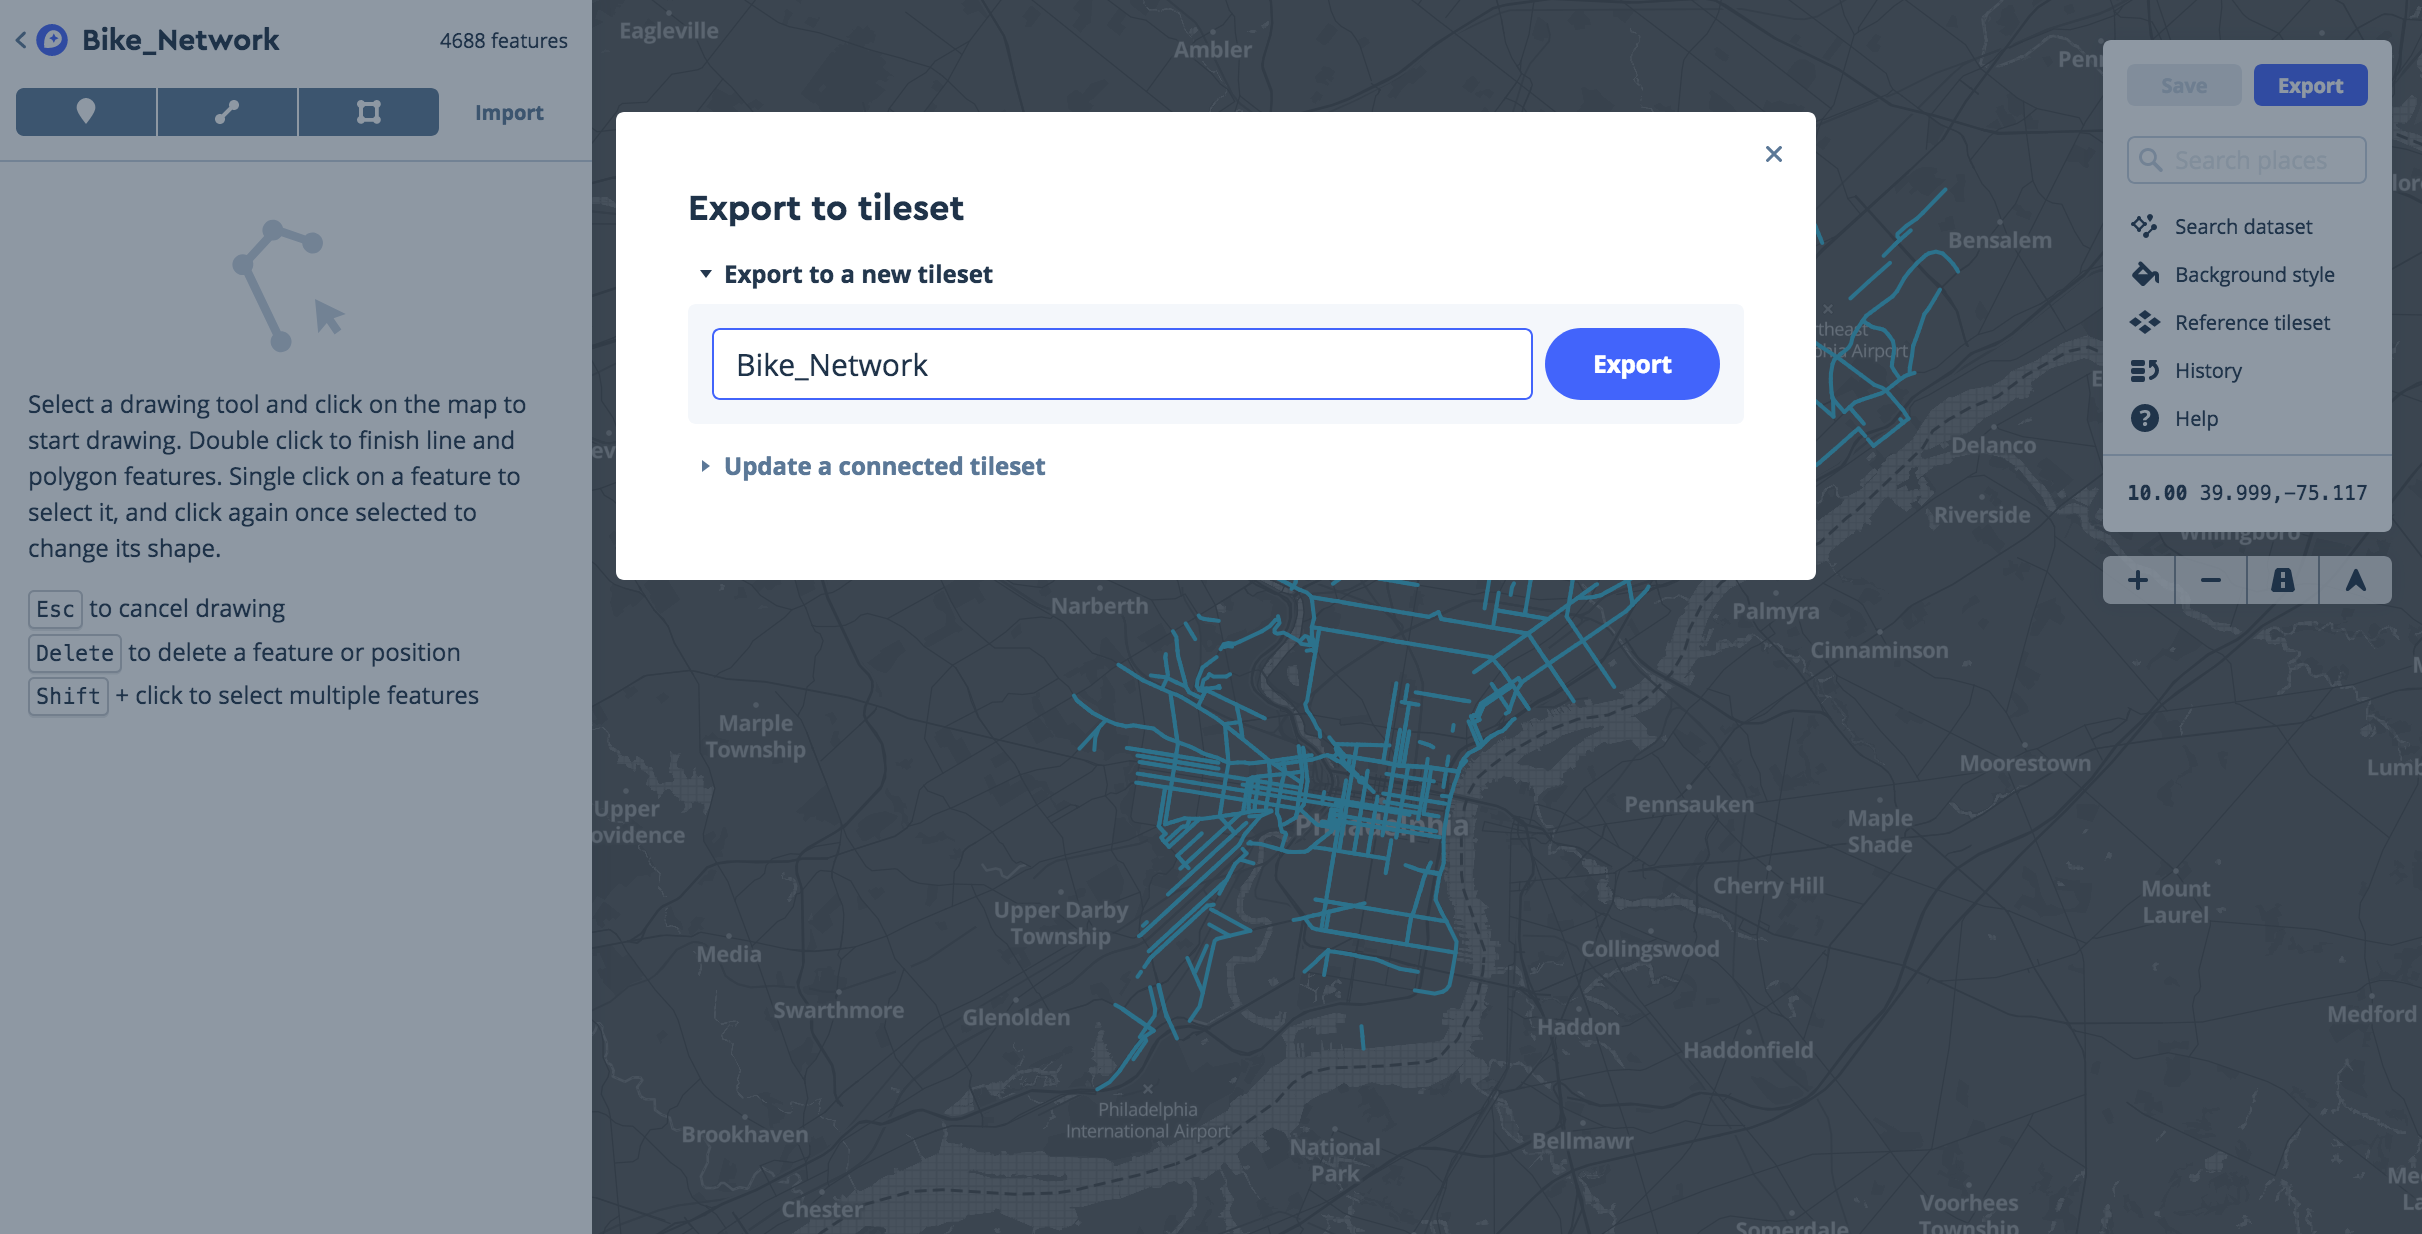
Task: Open the History panel
Action: point(2207,371)
